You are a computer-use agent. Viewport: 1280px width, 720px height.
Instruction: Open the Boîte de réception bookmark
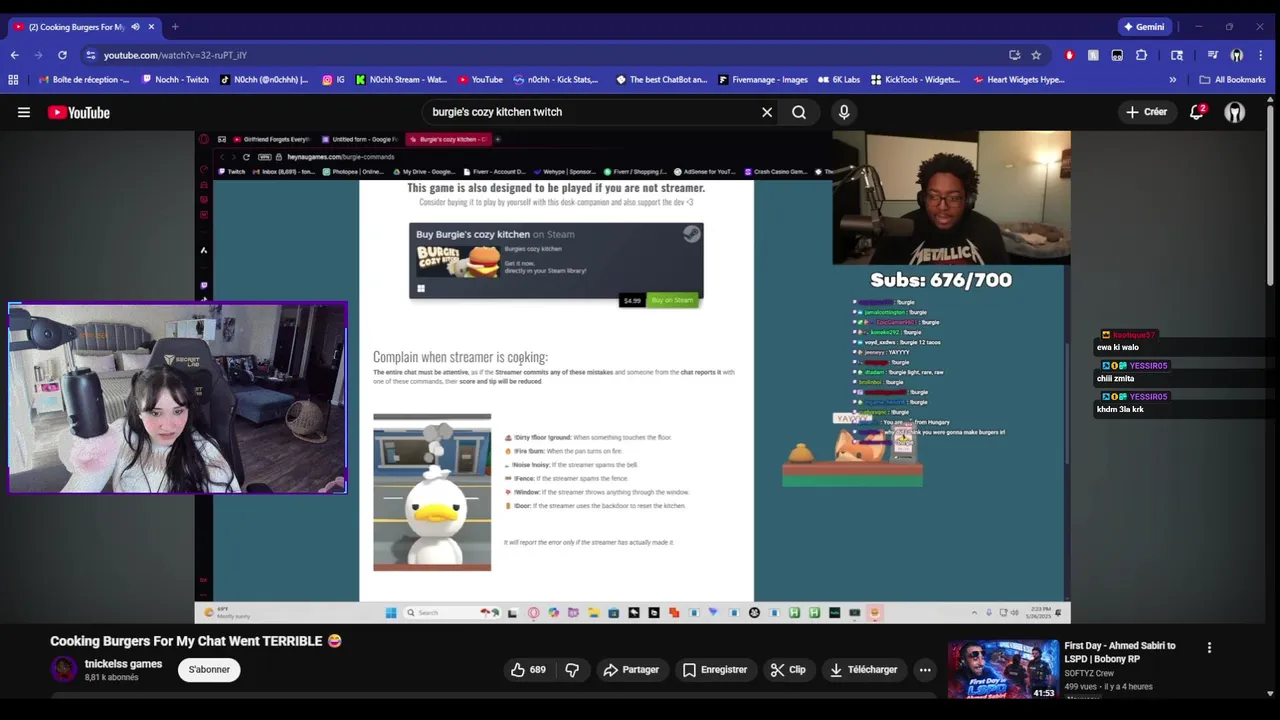click(84, 80)
